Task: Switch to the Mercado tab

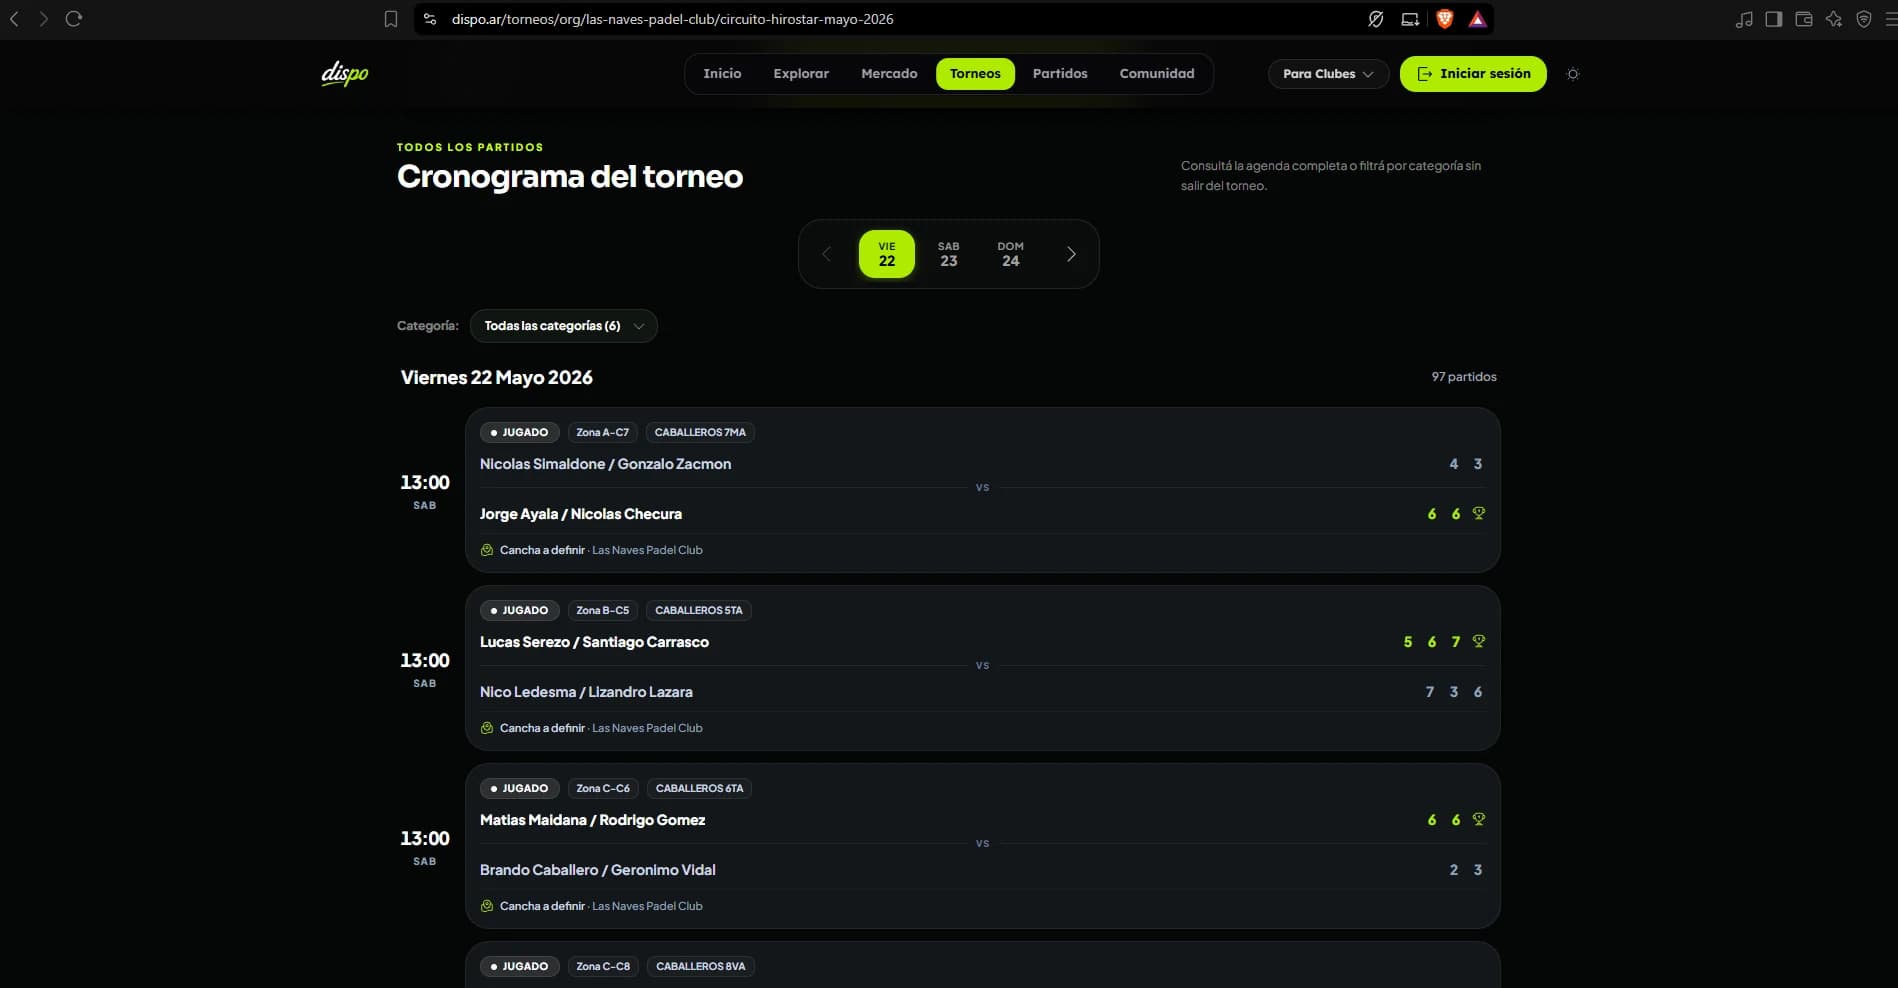Action: (x=889, y=74)
